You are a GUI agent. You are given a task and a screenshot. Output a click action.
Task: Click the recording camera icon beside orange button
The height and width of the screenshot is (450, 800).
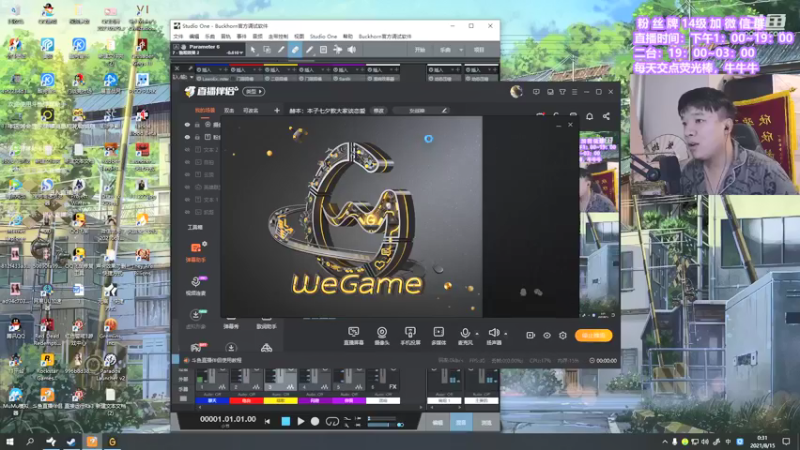531,335
